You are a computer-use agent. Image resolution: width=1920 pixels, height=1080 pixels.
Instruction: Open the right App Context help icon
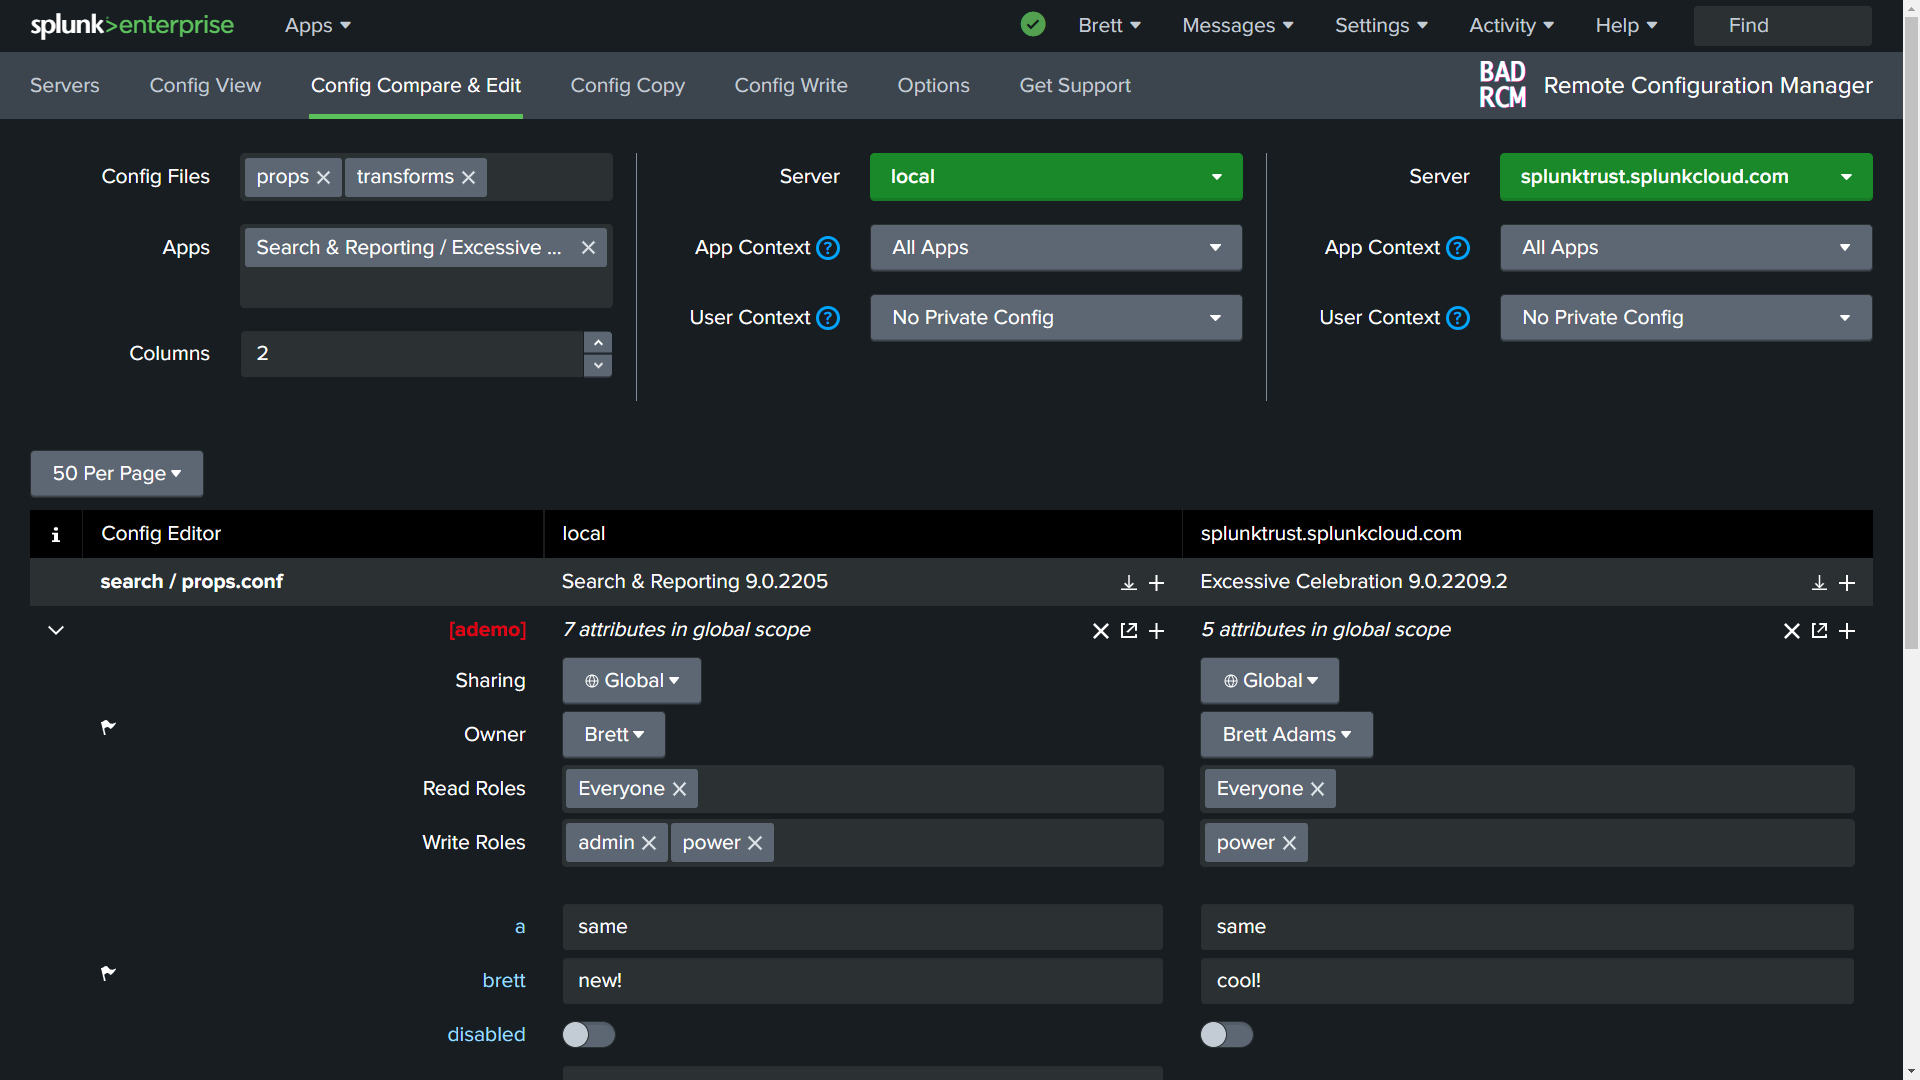point(1458,248)
